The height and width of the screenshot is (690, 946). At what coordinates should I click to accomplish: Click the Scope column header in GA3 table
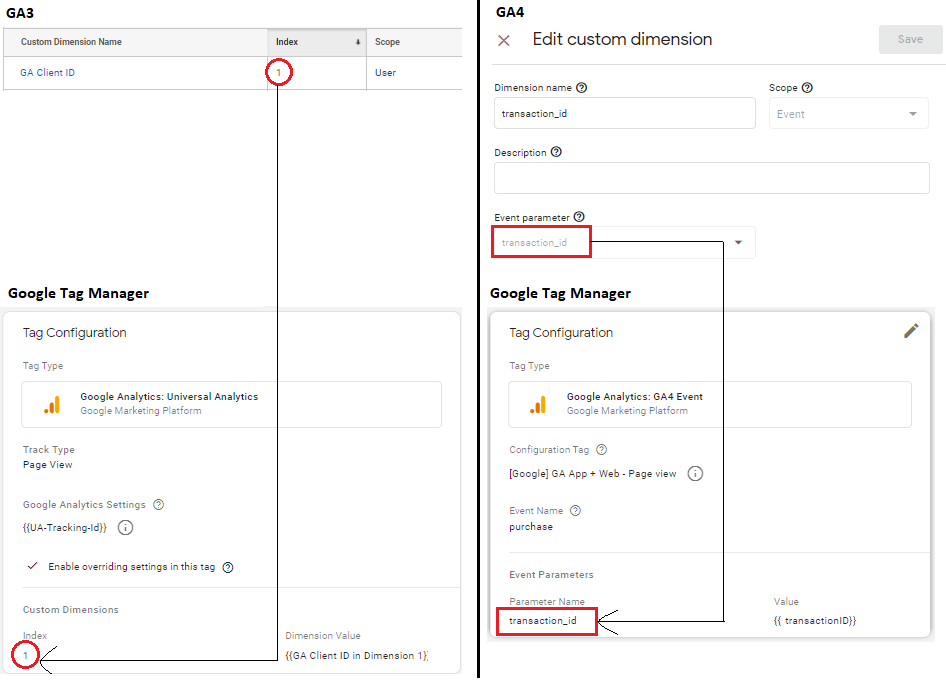tap(387, 42)
